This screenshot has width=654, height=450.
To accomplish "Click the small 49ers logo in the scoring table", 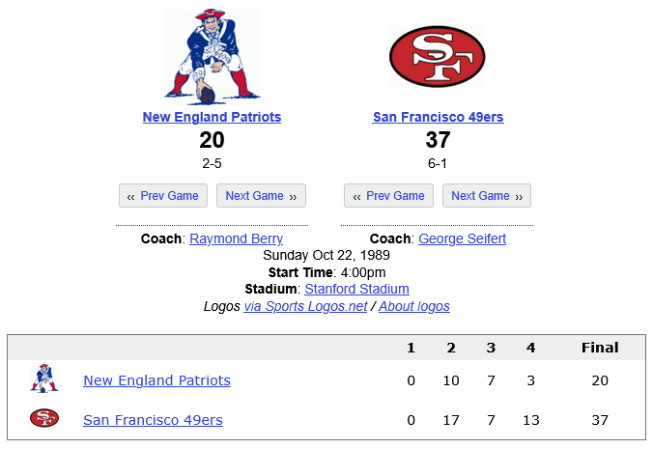I will pyautogui.click(x=44, y=419).
